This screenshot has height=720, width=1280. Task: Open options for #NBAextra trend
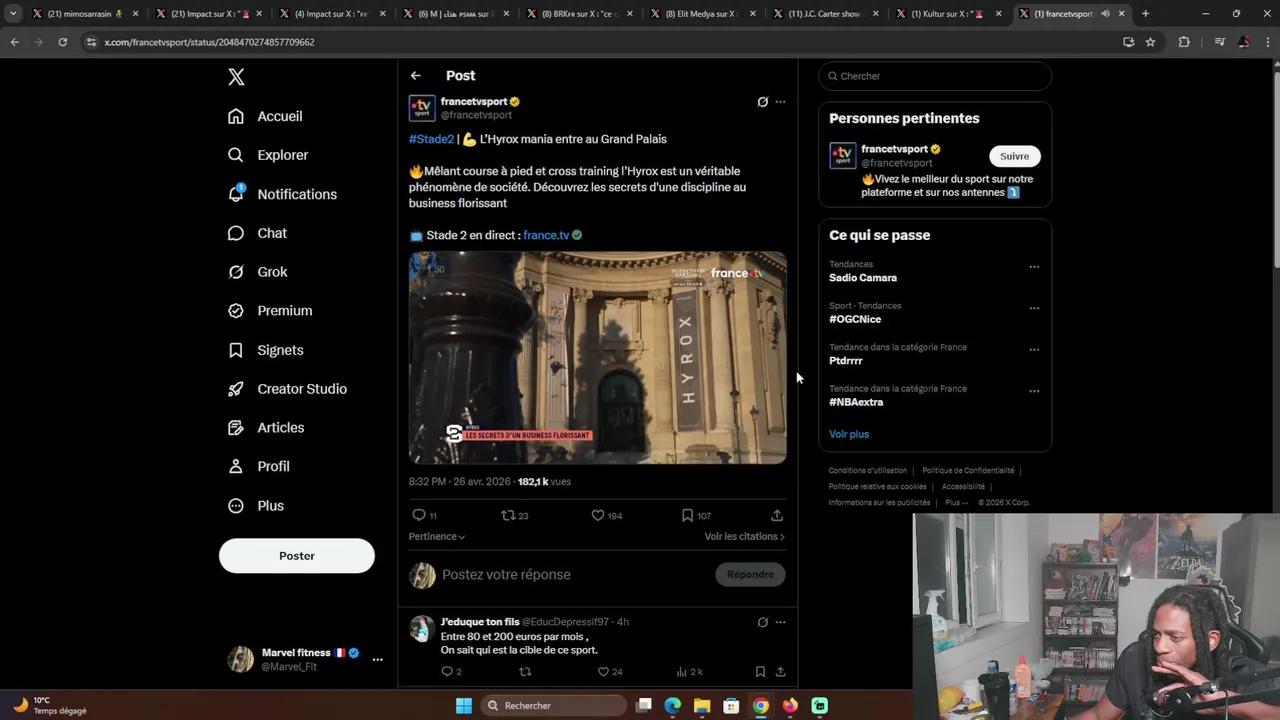[1034, 391]
